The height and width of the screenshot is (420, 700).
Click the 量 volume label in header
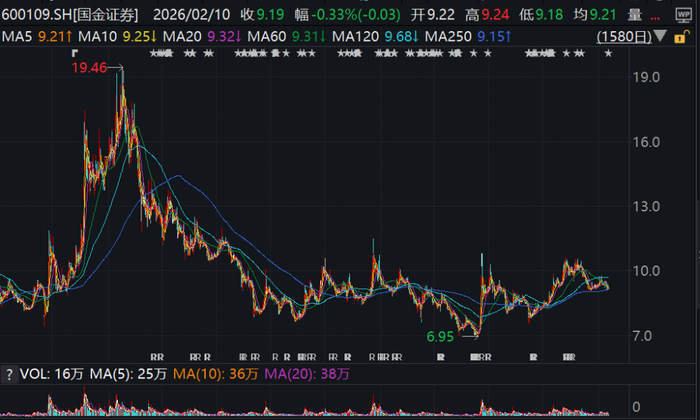click(x=634, y=15)
